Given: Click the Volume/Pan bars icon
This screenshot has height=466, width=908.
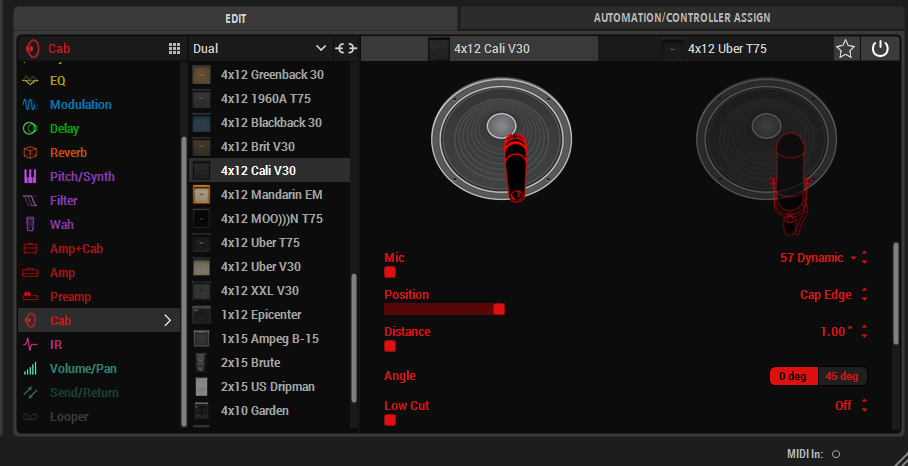Looking at the screenshot, I should click(30, 369).
